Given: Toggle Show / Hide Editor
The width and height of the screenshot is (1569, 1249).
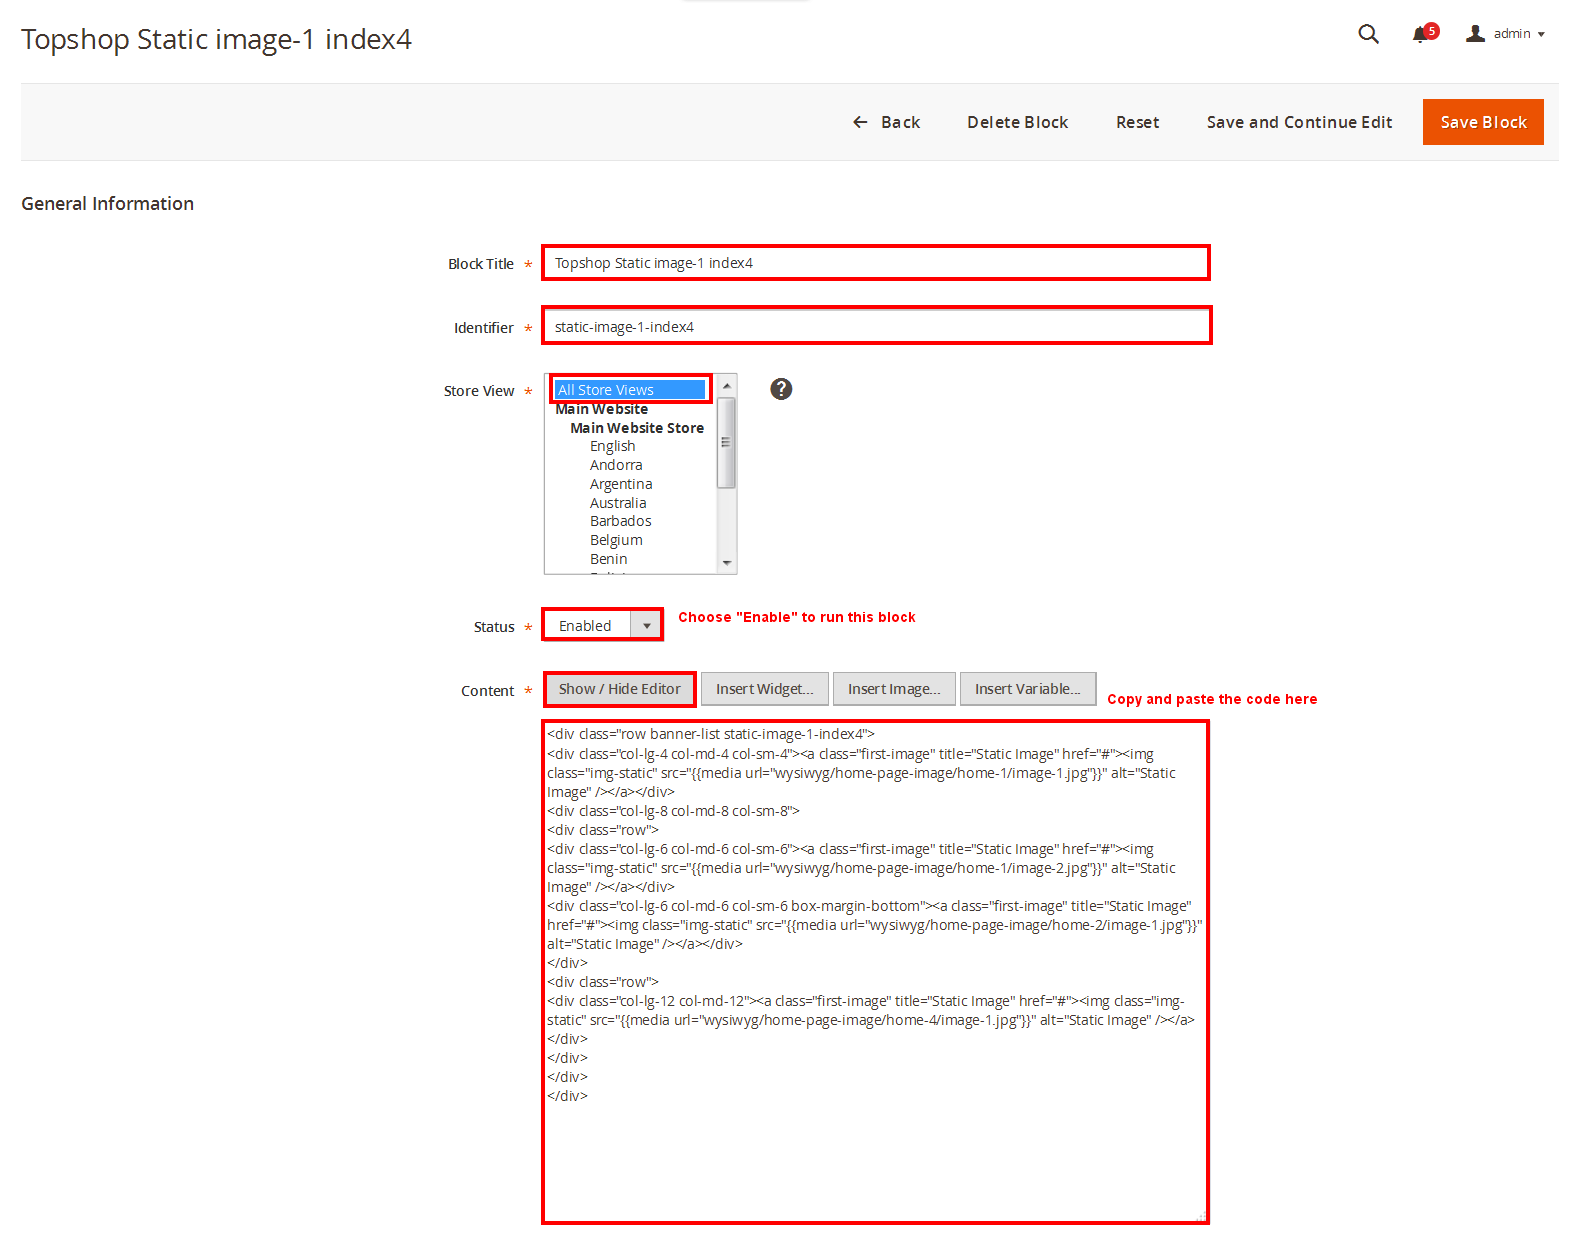Looking at the screenshot, I should (619, 689).
